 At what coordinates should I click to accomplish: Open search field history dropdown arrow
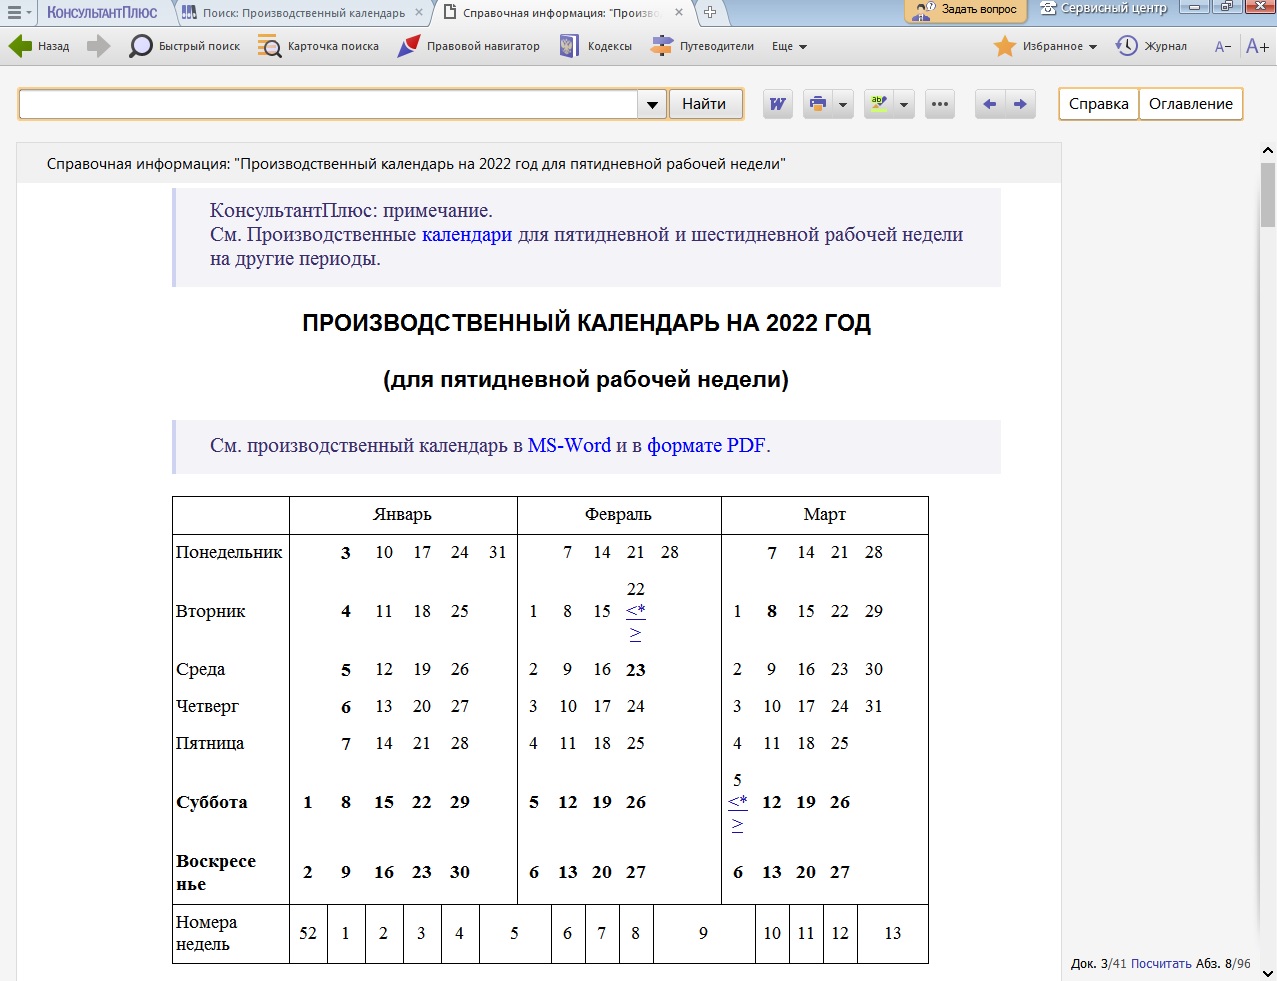652,104
